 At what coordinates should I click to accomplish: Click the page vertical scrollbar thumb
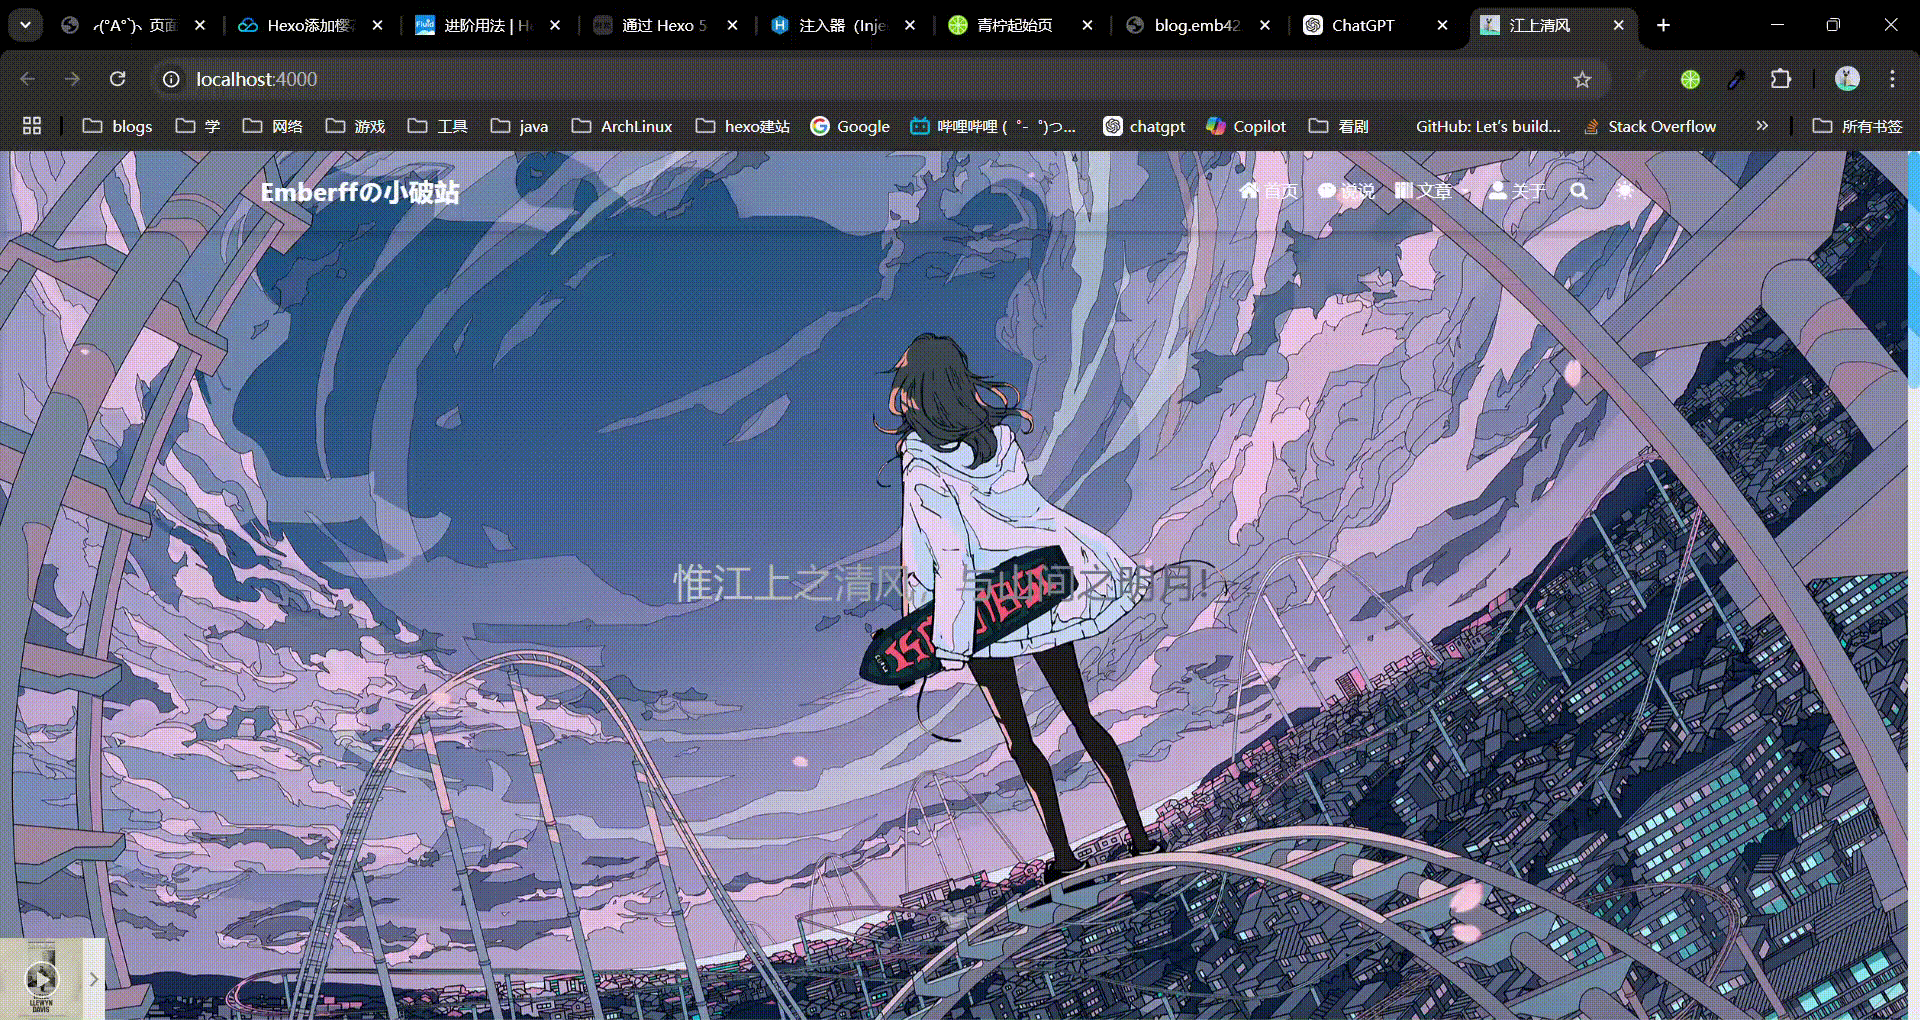point(1913,270)
